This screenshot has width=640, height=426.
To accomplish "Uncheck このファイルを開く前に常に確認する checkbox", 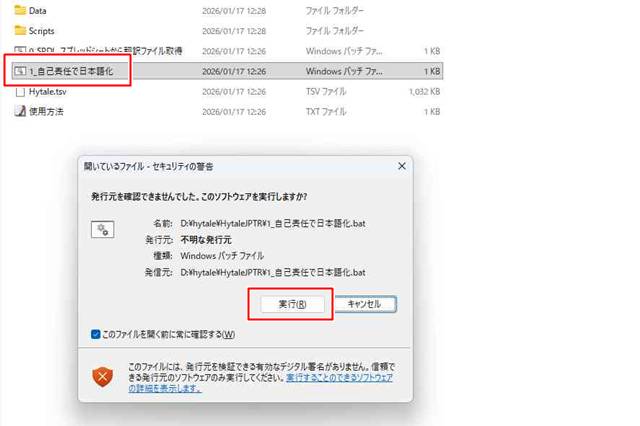I will click(96, 334).
